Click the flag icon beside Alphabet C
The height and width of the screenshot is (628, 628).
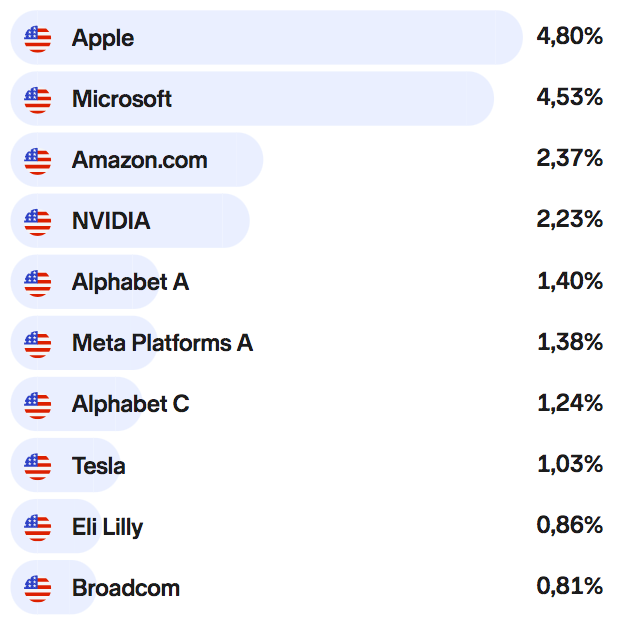pyautogui.click(x=37, y=404)
